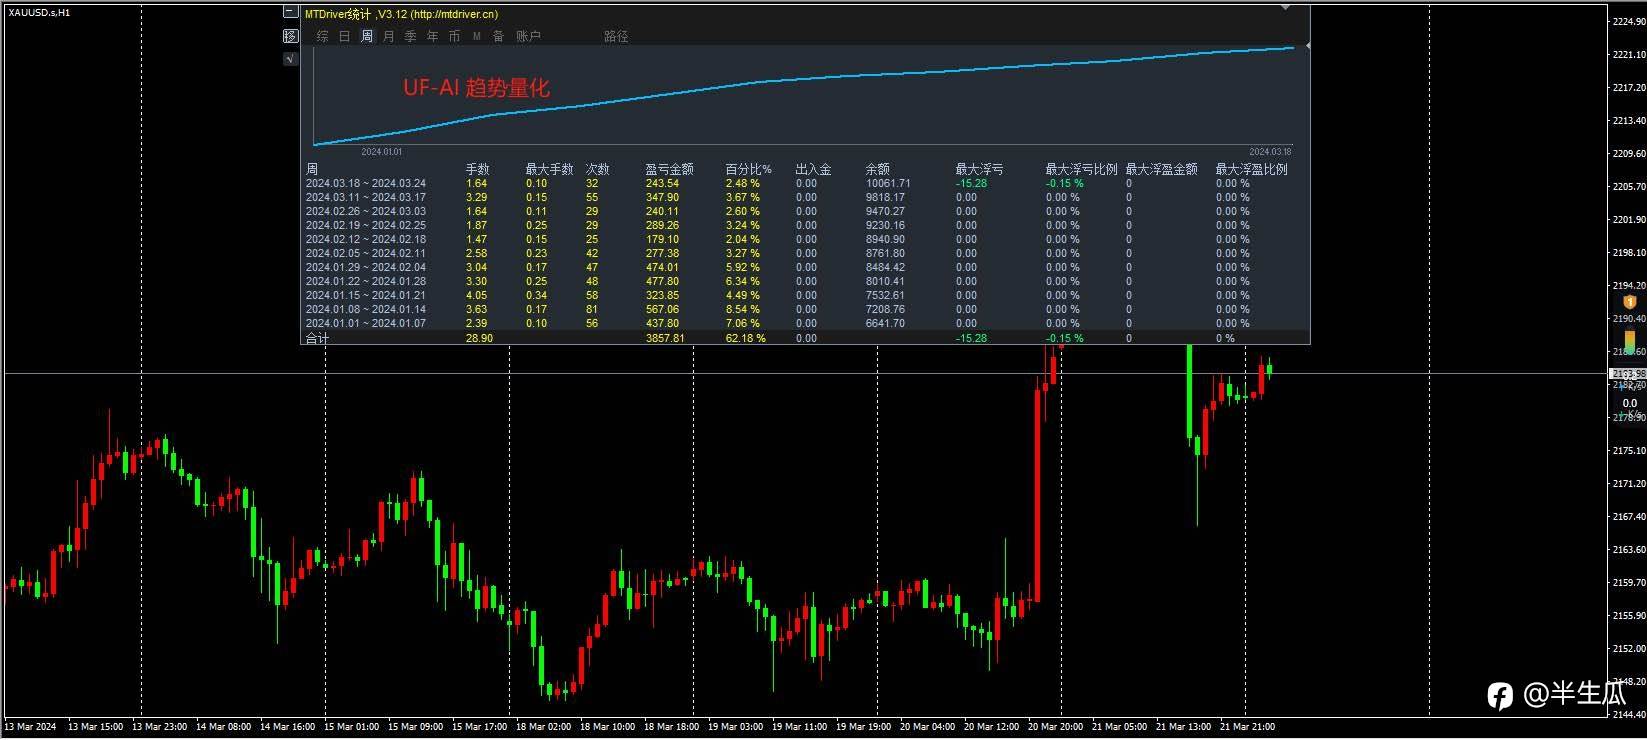1647x740 pixels.
Task: Open the 币 symbol tab
Action: [x=455, y=36]
